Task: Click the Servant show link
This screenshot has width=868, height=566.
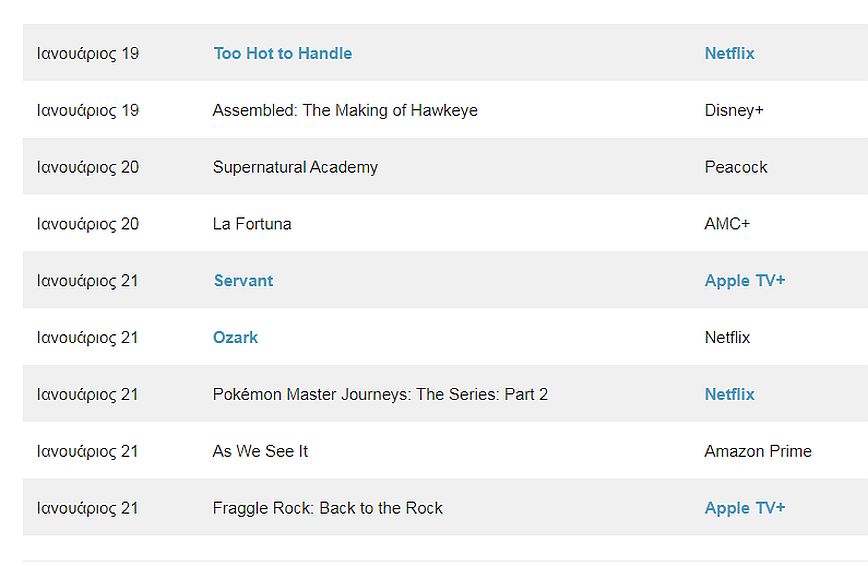Action: pyautogui.click(x=243, y=281)
